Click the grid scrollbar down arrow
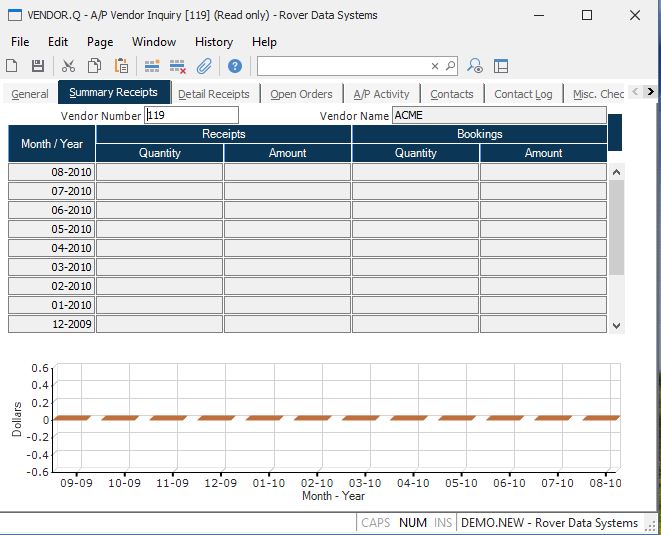This screenshot has height=535, width=661. click(616, 325)
